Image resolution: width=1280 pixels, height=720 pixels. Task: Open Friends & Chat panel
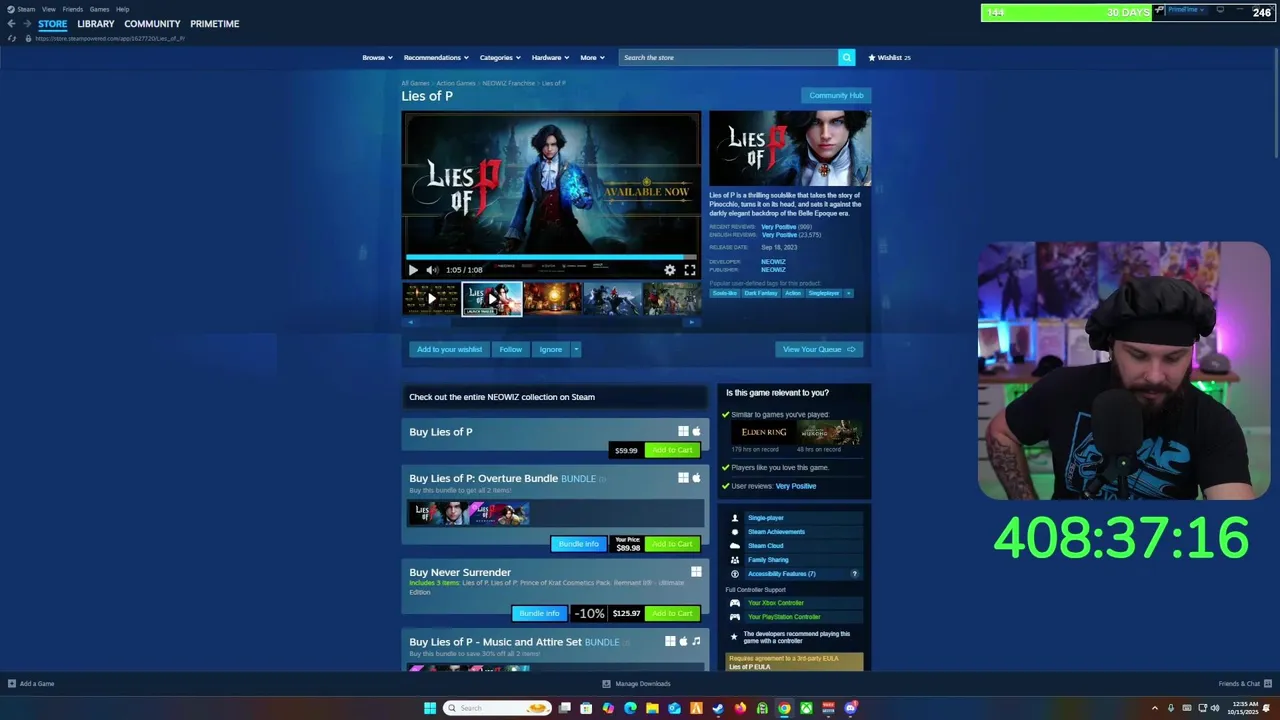tap(1244, 684)
